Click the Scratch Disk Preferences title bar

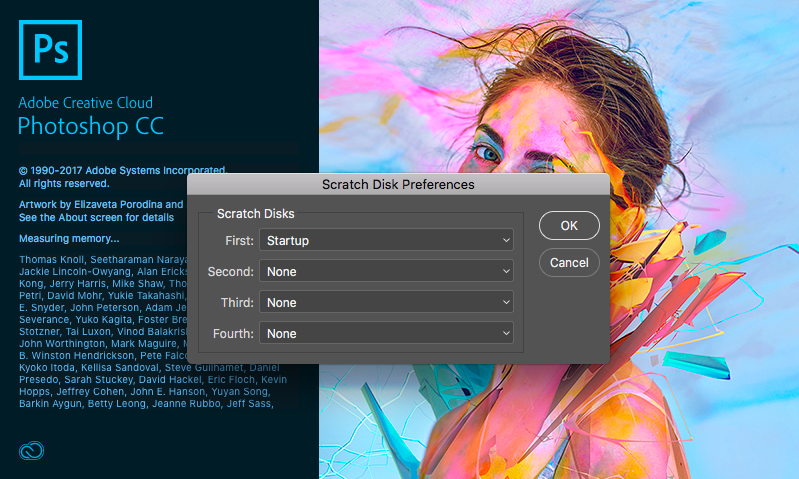click(398, 184)
